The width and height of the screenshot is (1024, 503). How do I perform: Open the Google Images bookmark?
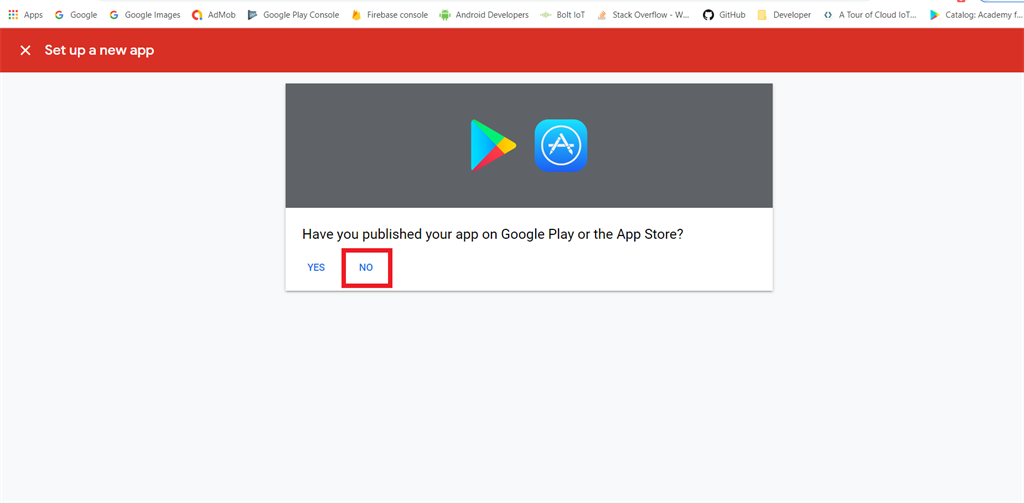(x=145, y=14)
